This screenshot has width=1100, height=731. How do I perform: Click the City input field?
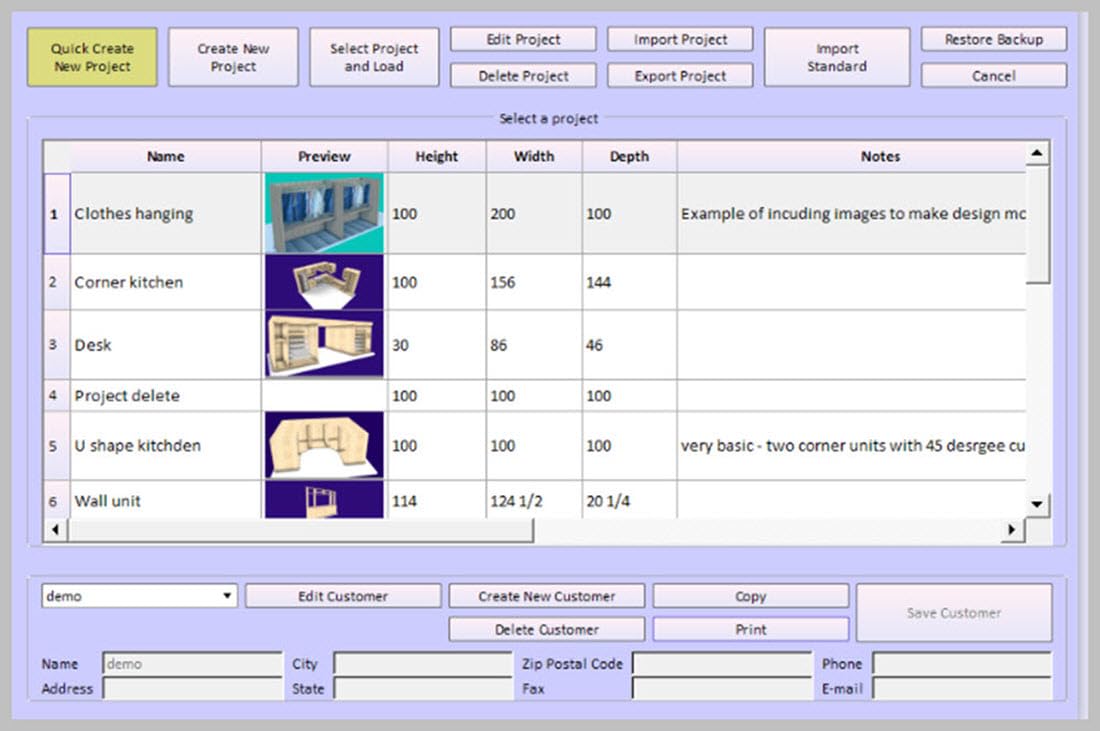click(423, 664)
